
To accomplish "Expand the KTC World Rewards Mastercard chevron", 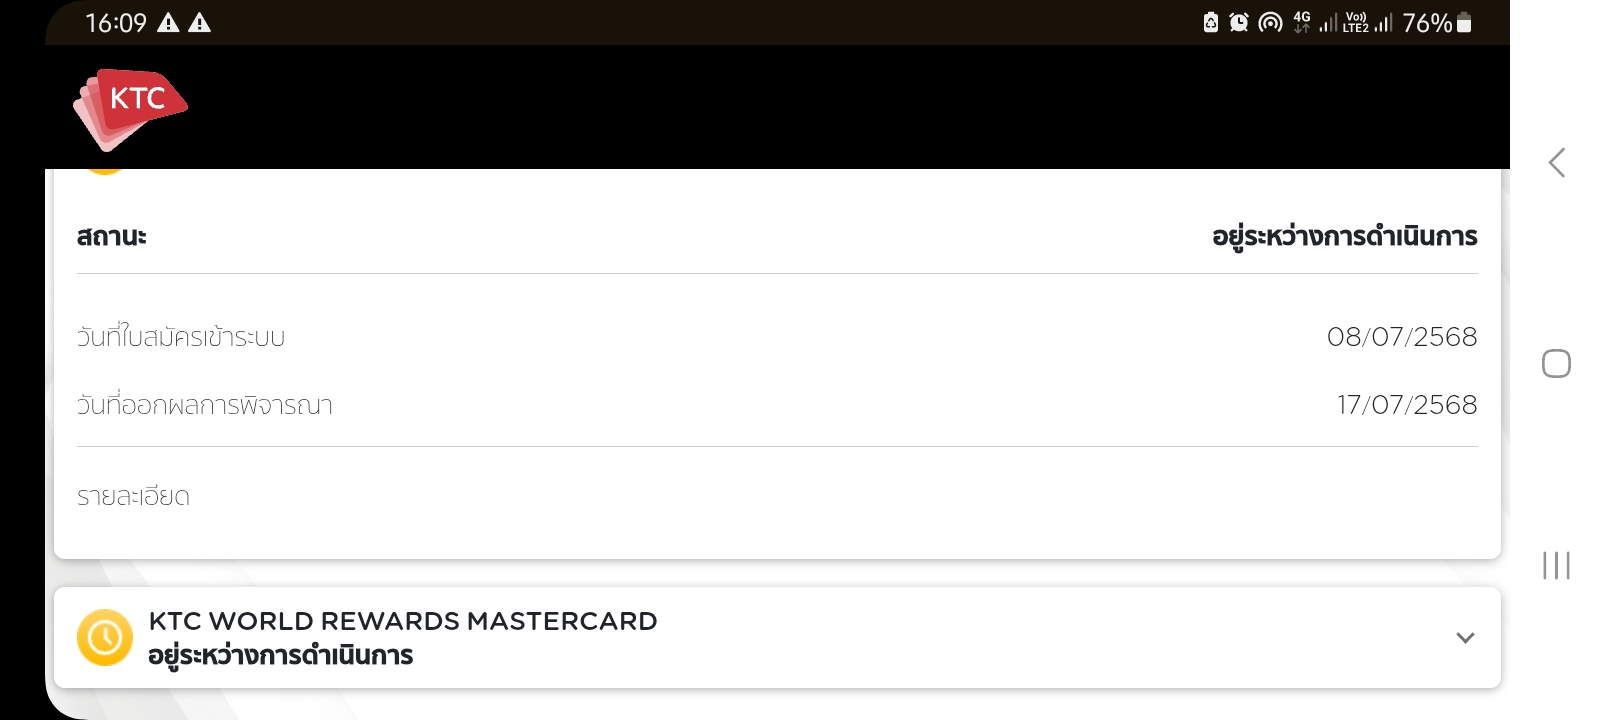I will pyautogui.click(x=1465, y=637).
